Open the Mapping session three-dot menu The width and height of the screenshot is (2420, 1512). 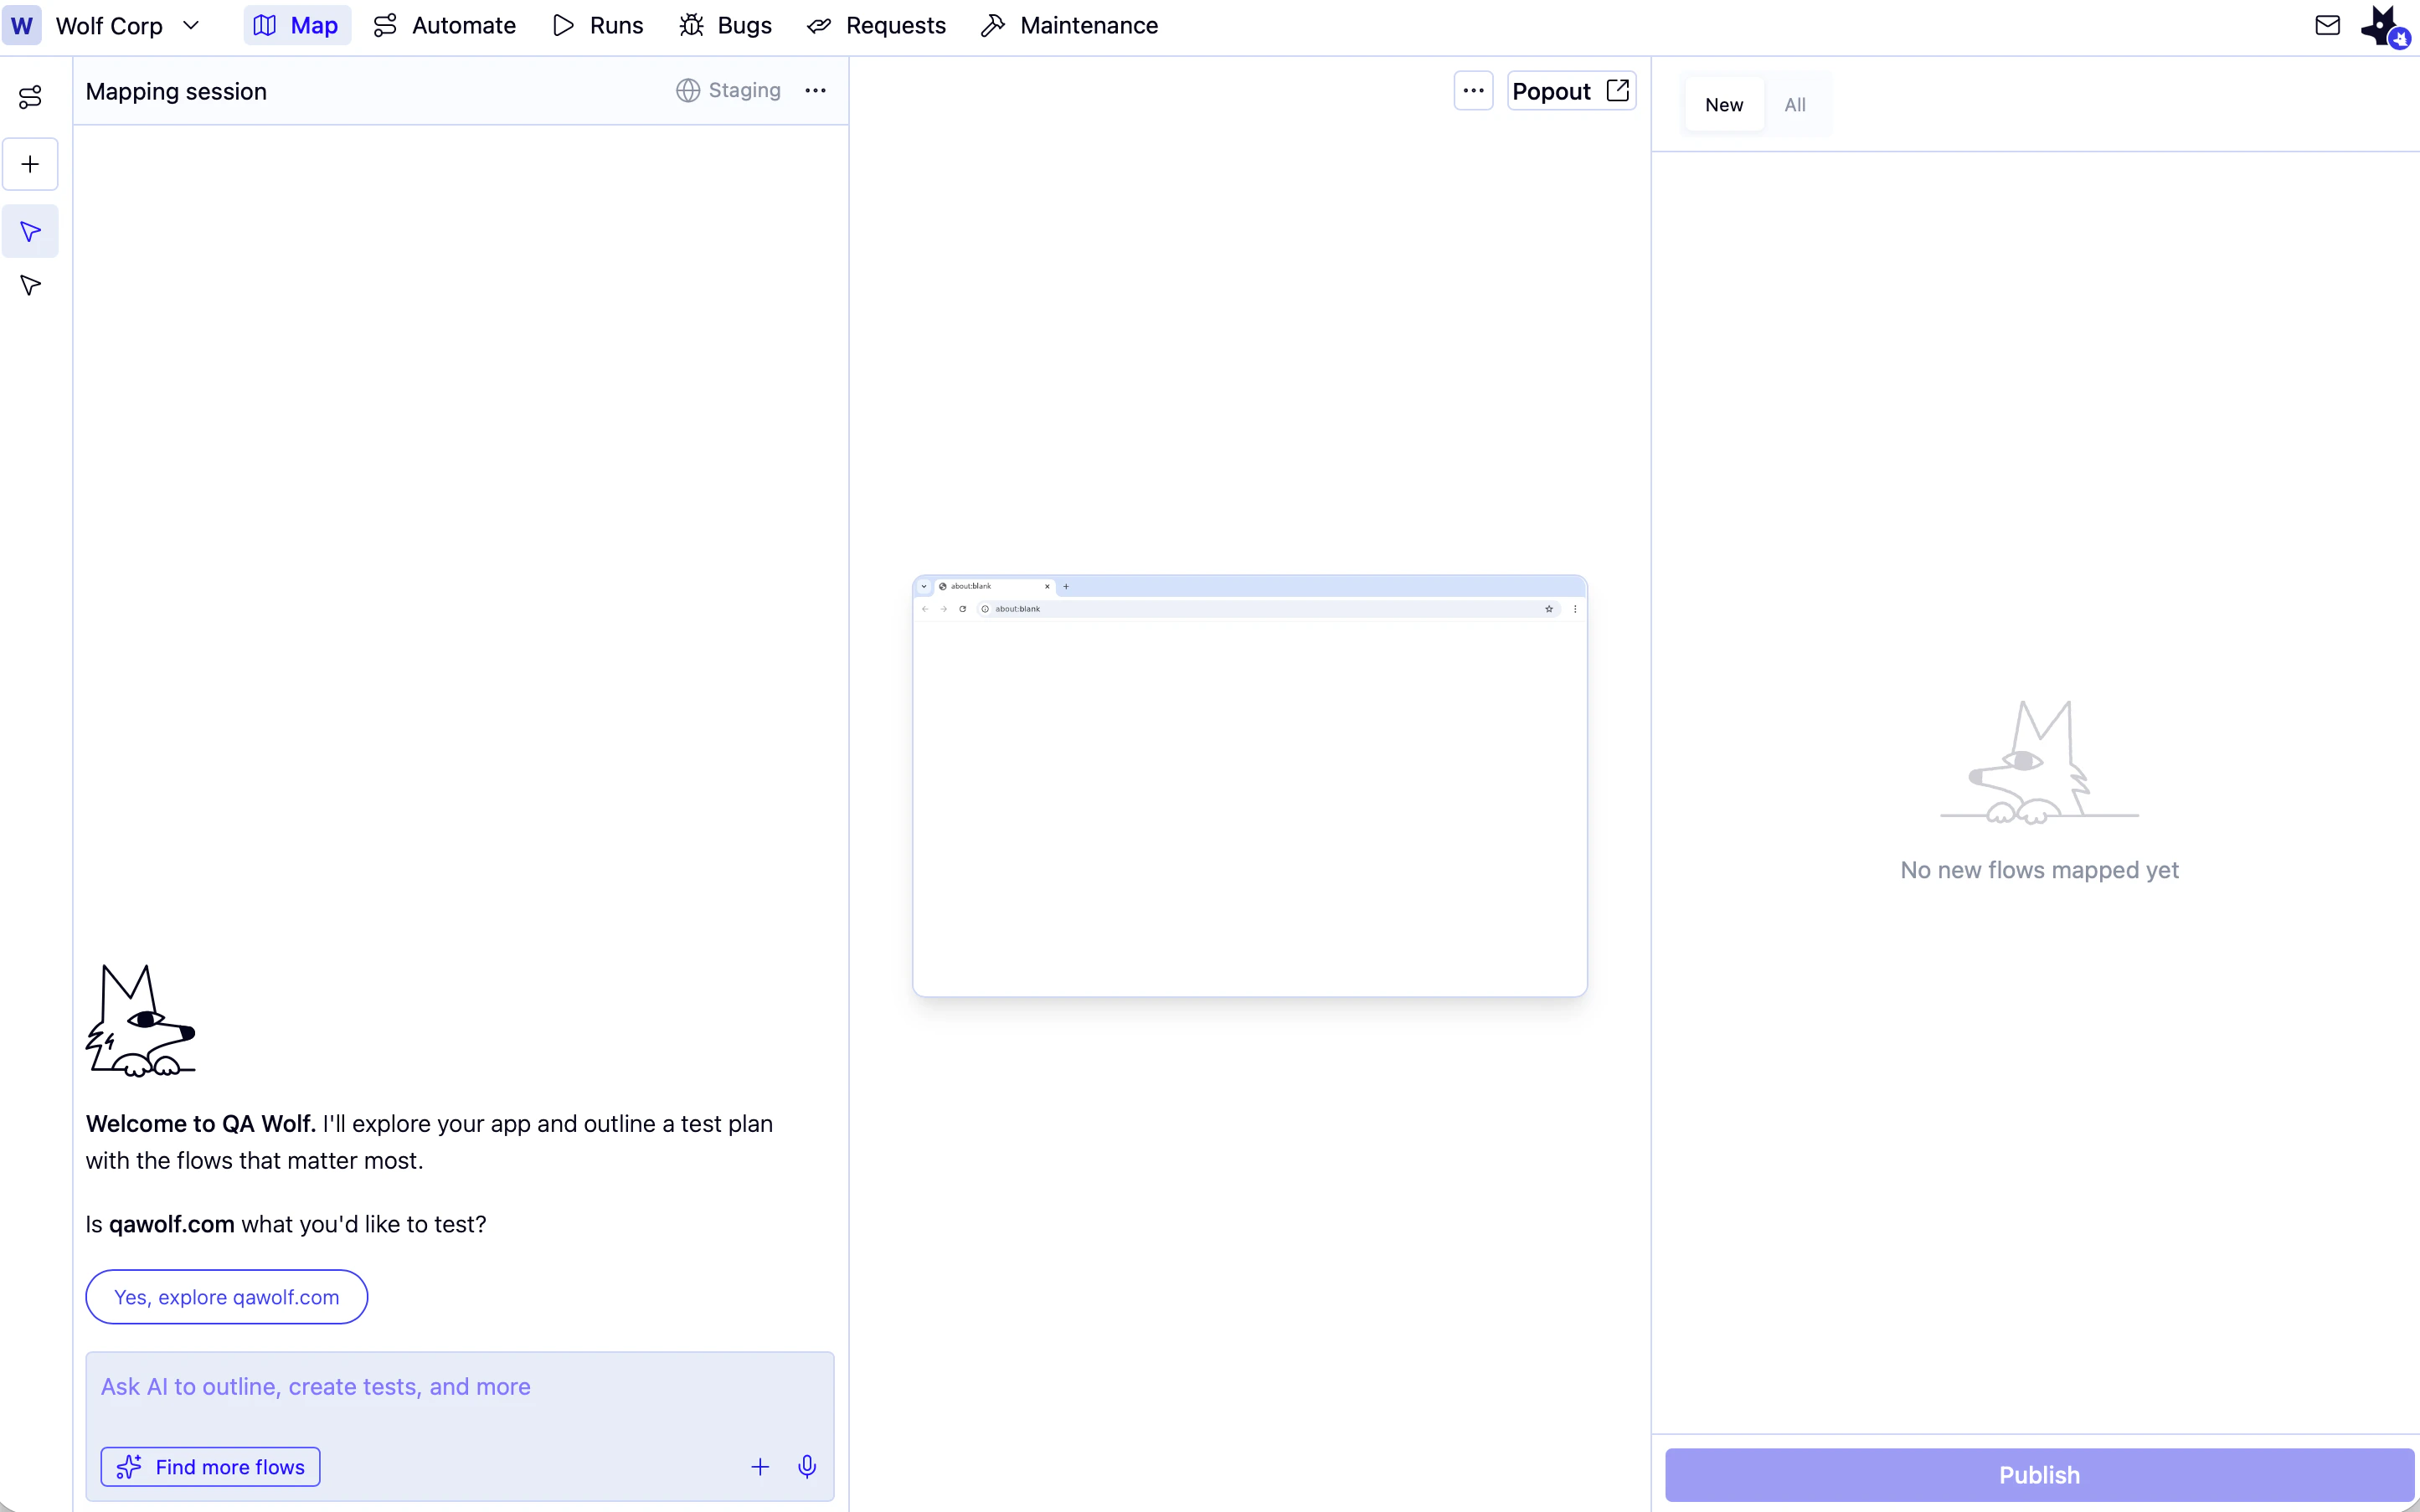(815, 91)
